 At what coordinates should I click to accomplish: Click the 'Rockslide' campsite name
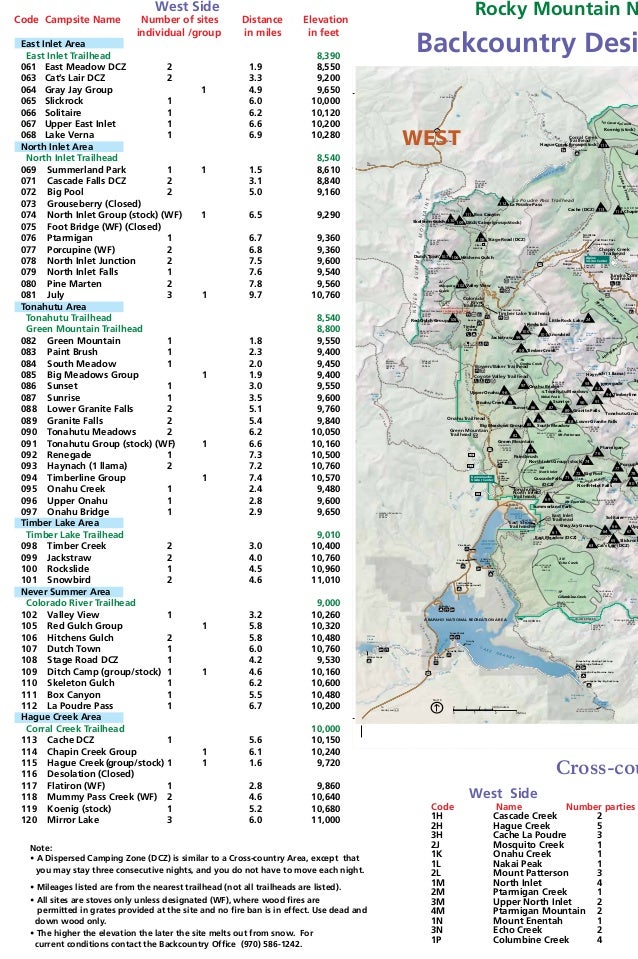[x=68, y=569]
